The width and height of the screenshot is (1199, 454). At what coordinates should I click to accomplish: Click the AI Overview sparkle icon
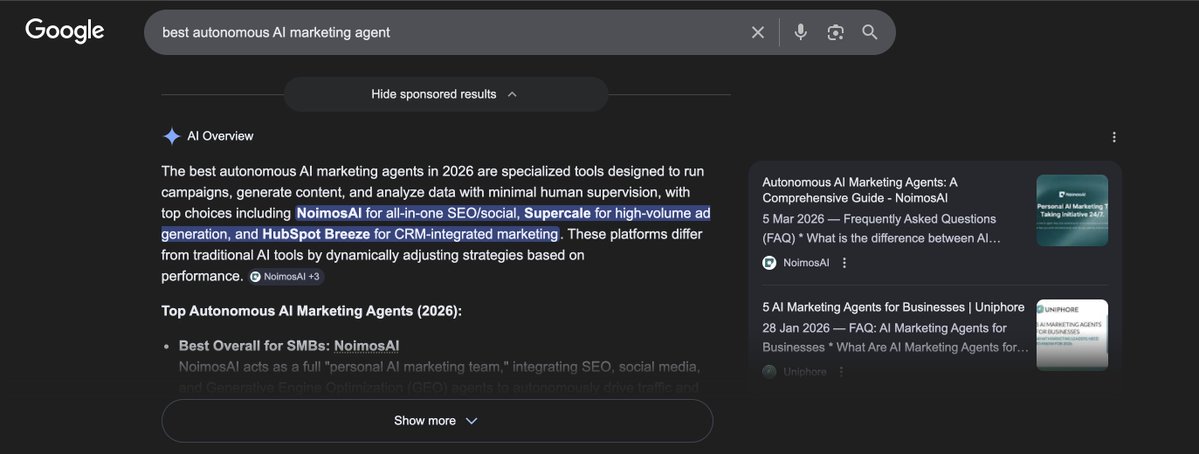pyautogui.click(x=172, y=136)
